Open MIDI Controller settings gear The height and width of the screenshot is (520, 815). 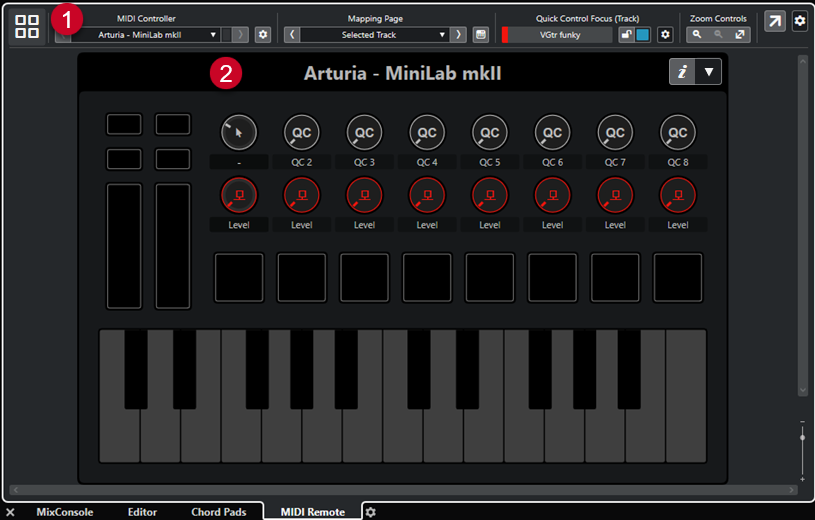tap(263, 35)
